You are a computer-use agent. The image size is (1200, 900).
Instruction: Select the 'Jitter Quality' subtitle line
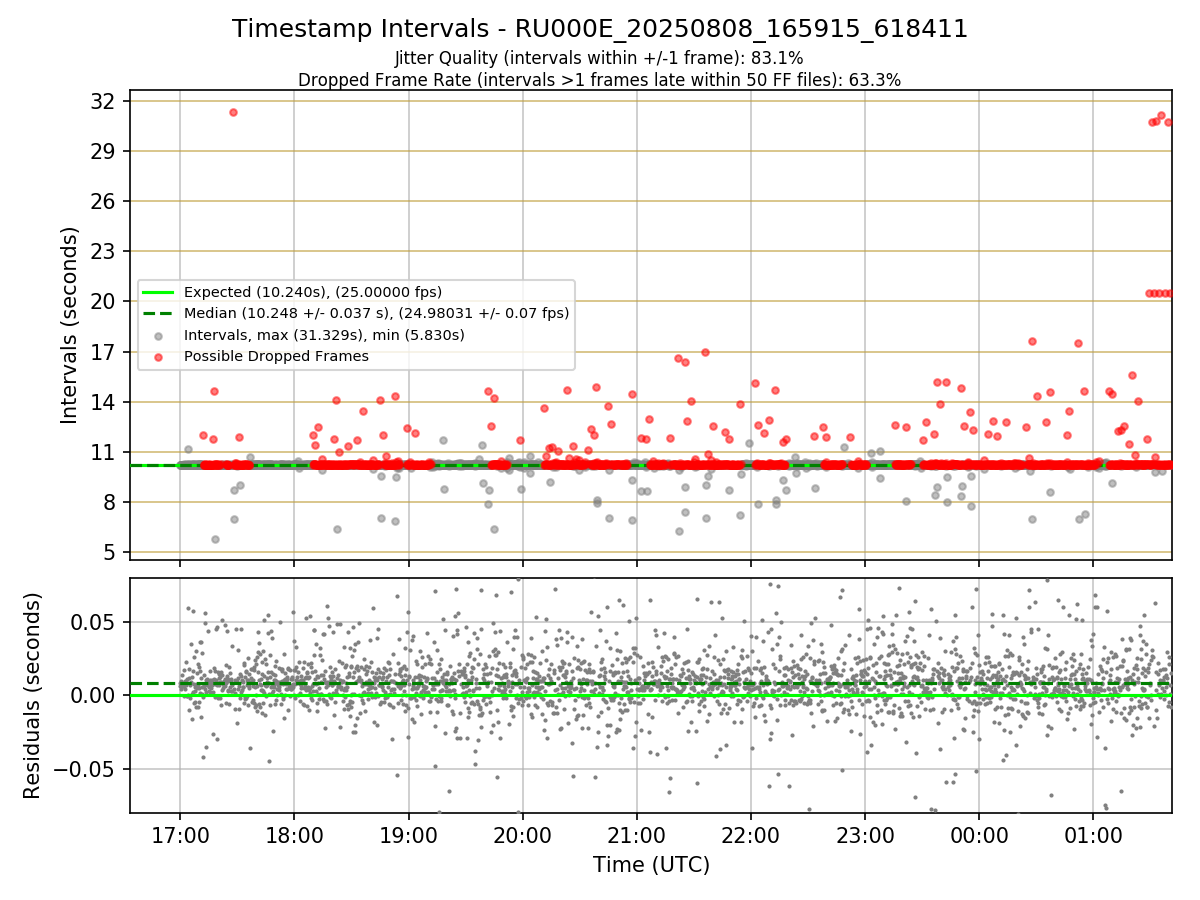pos(600,58)
